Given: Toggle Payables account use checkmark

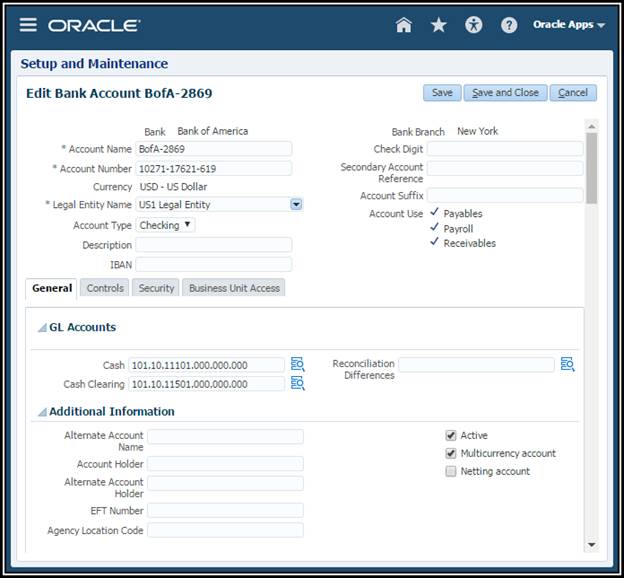Looking at the screenshot, I should tap(435, 213).
